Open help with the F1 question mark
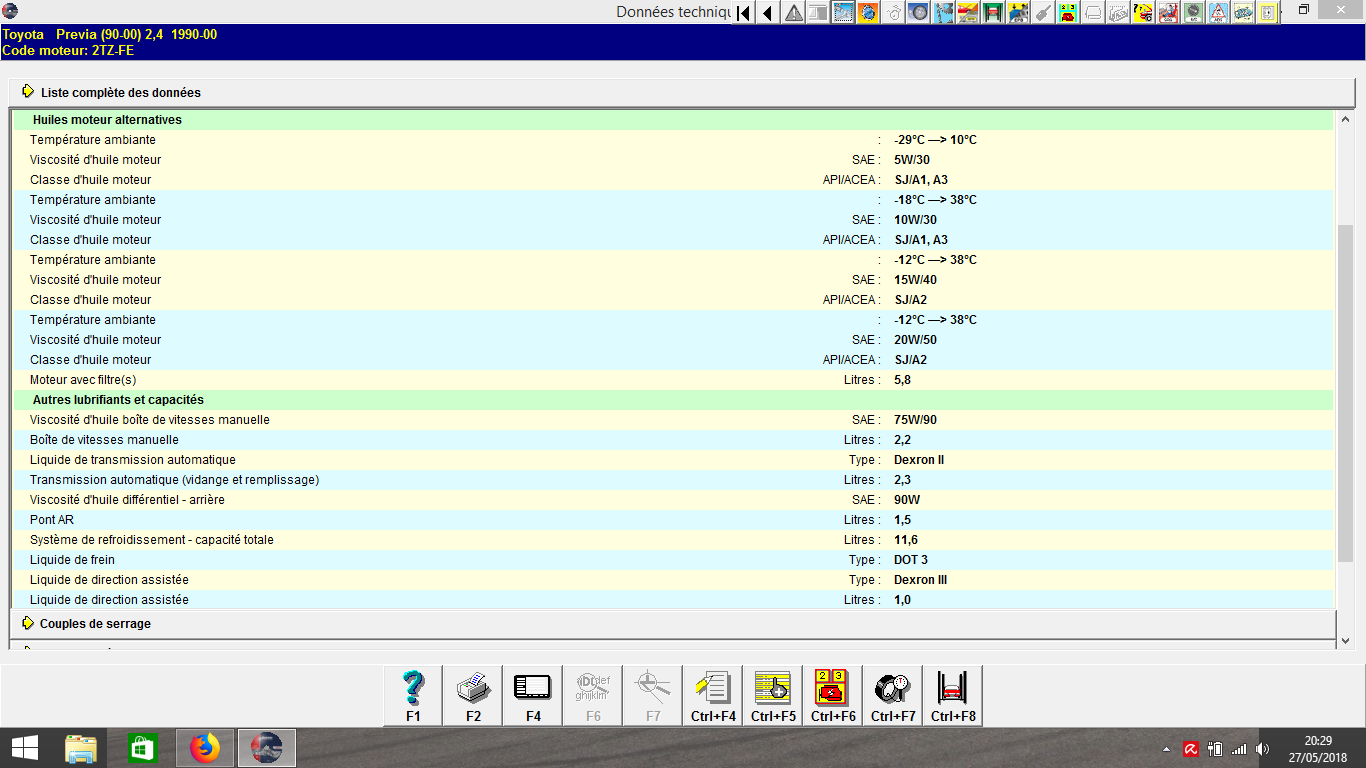This screenshot has width=1366, height=768. pos(413,695)
